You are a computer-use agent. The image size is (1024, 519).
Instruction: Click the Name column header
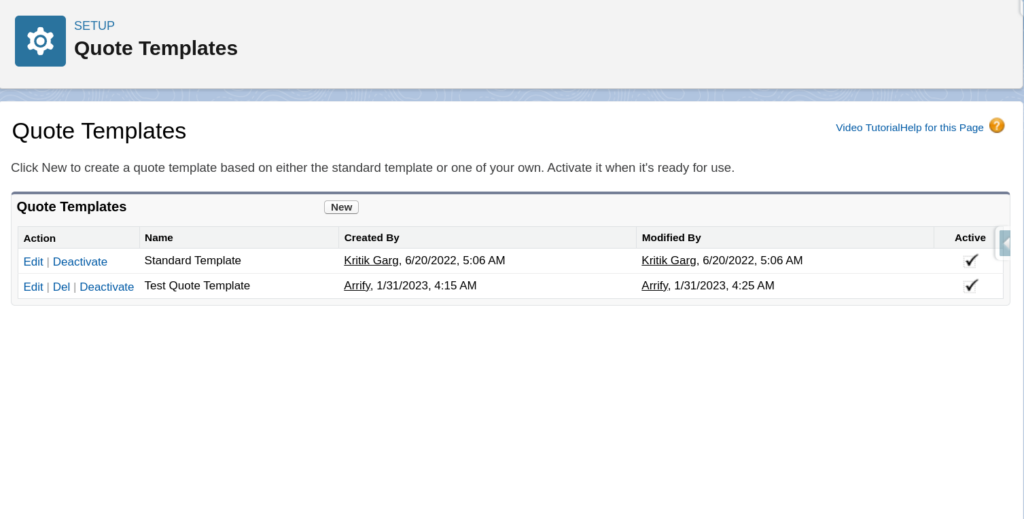coord(159,238)
